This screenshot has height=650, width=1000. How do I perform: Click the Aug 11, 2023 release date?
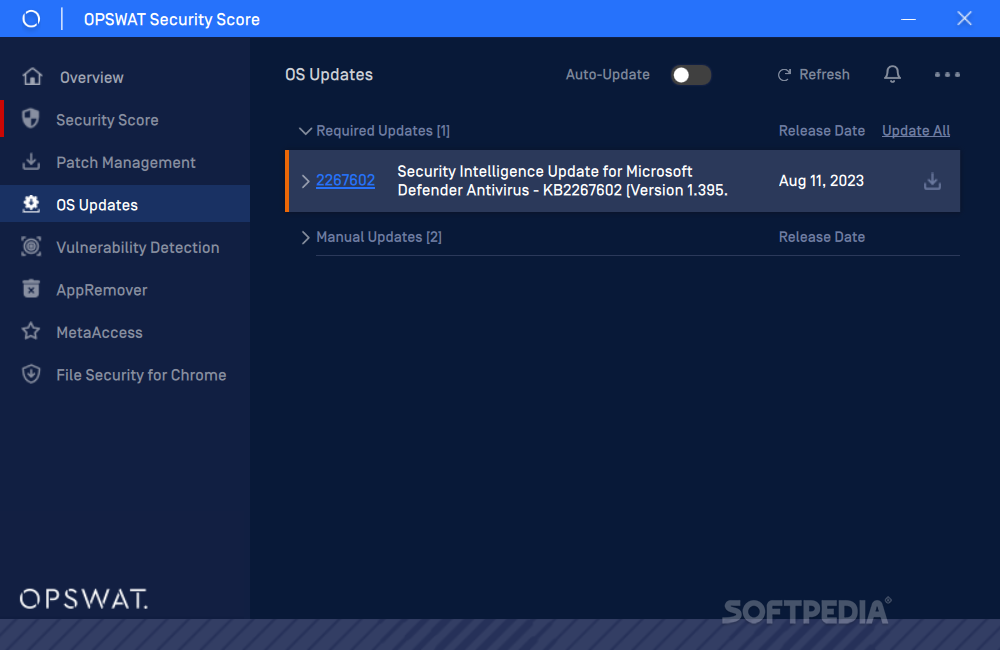tap(821, 181)
